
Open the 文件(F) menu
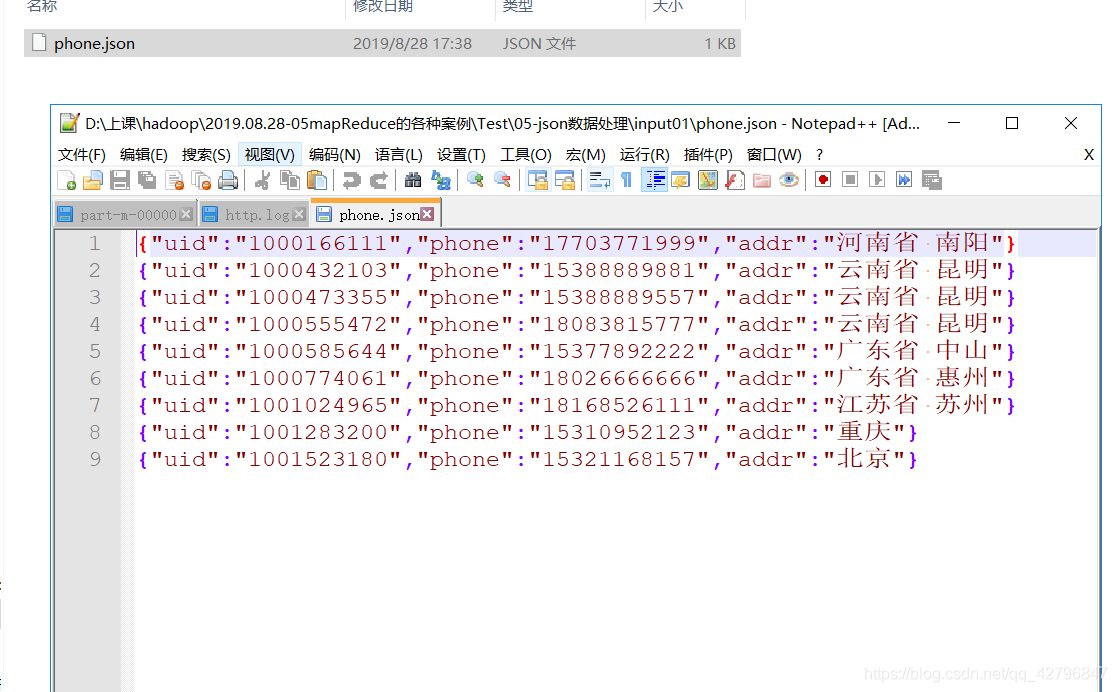pyautogui.click(x=81, y=155)
